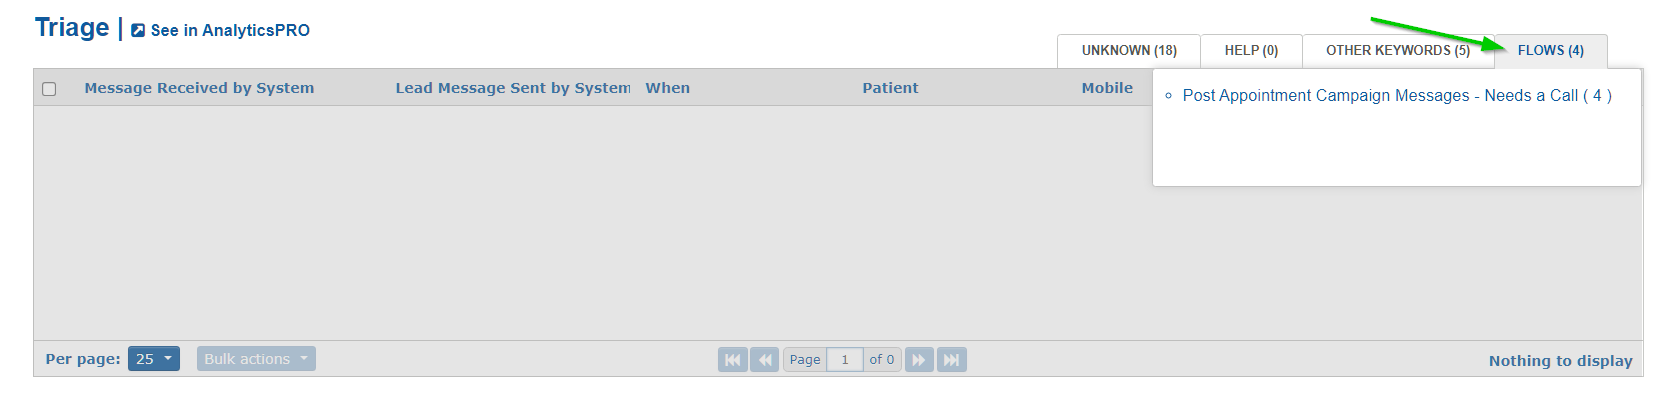Select the OTHER KEYWORDS (5) tab
1679x398 pixels.
[1398, 51]
